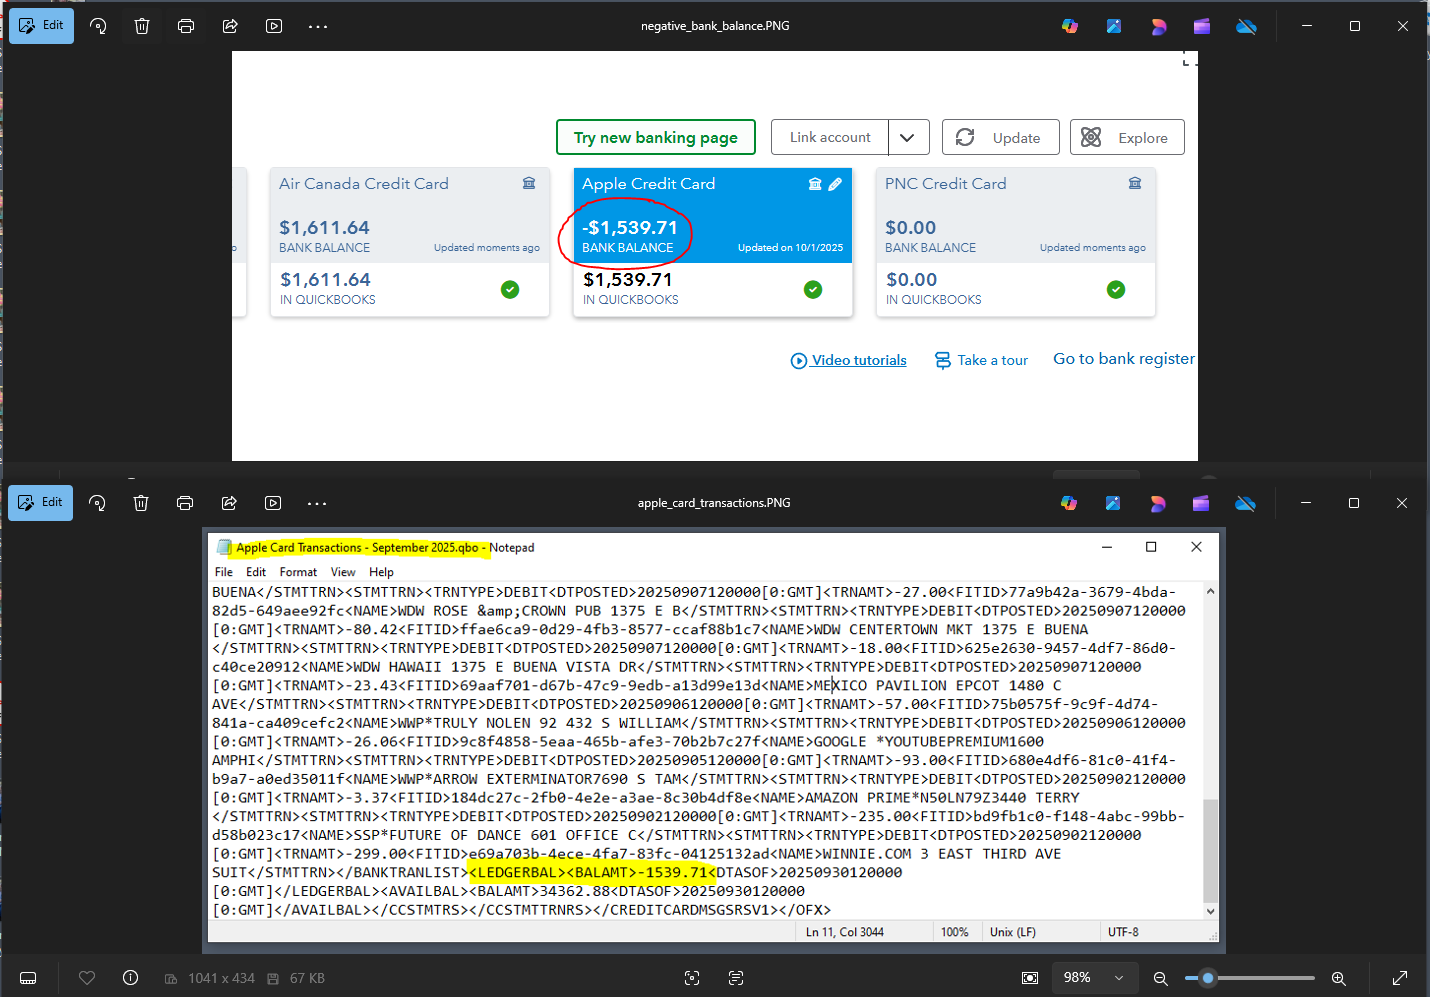The image size is (1430, 997).
Task: Expand See more menu in negative_bank_balance.PNG window
Action: (318, 26)
